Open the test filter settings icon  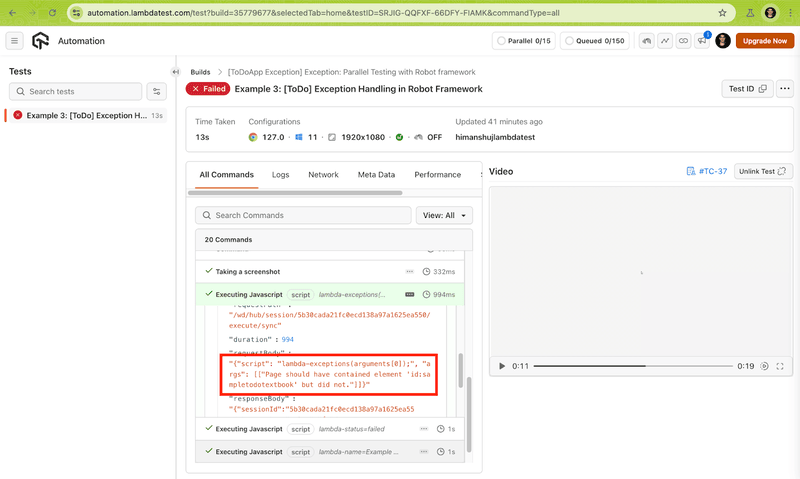tap(157, 91)
